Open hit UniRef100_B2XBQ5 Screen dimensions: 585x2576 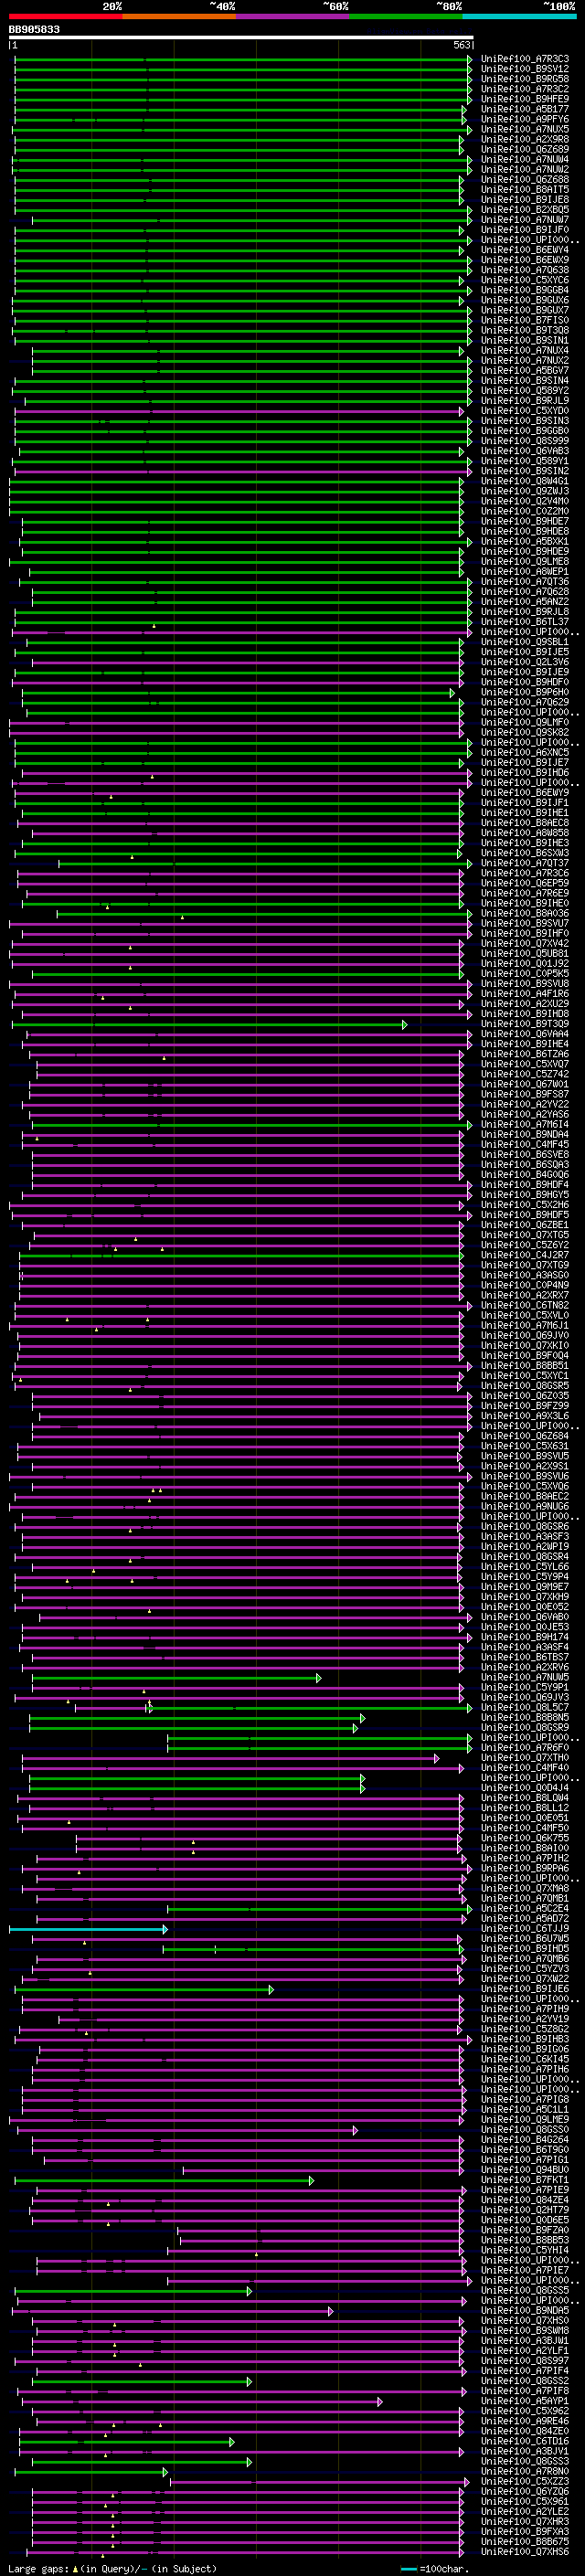525,210
